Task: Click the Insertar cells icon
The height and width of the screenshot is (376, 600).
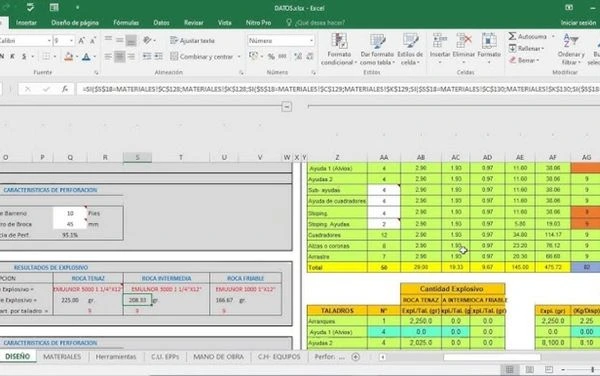Action: point(440,40)
